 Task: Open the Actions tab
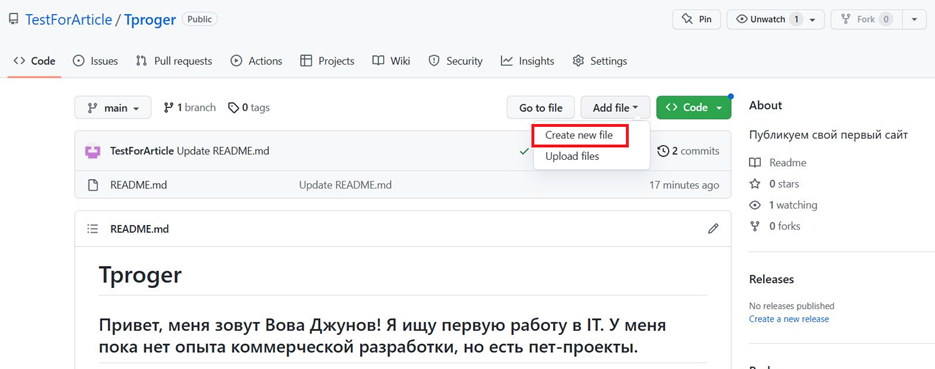(256, 61)
